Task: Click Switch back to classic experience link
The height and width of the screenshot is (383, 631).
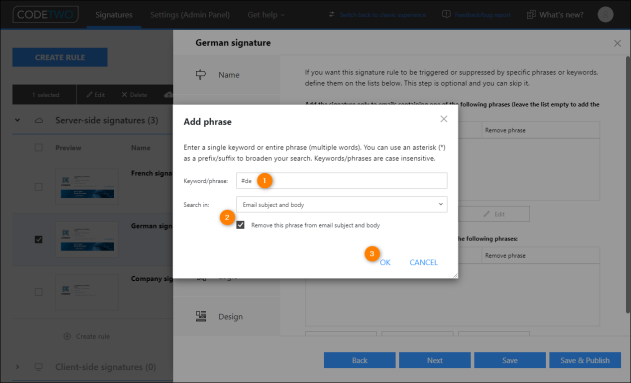Action: coord(383,15)
